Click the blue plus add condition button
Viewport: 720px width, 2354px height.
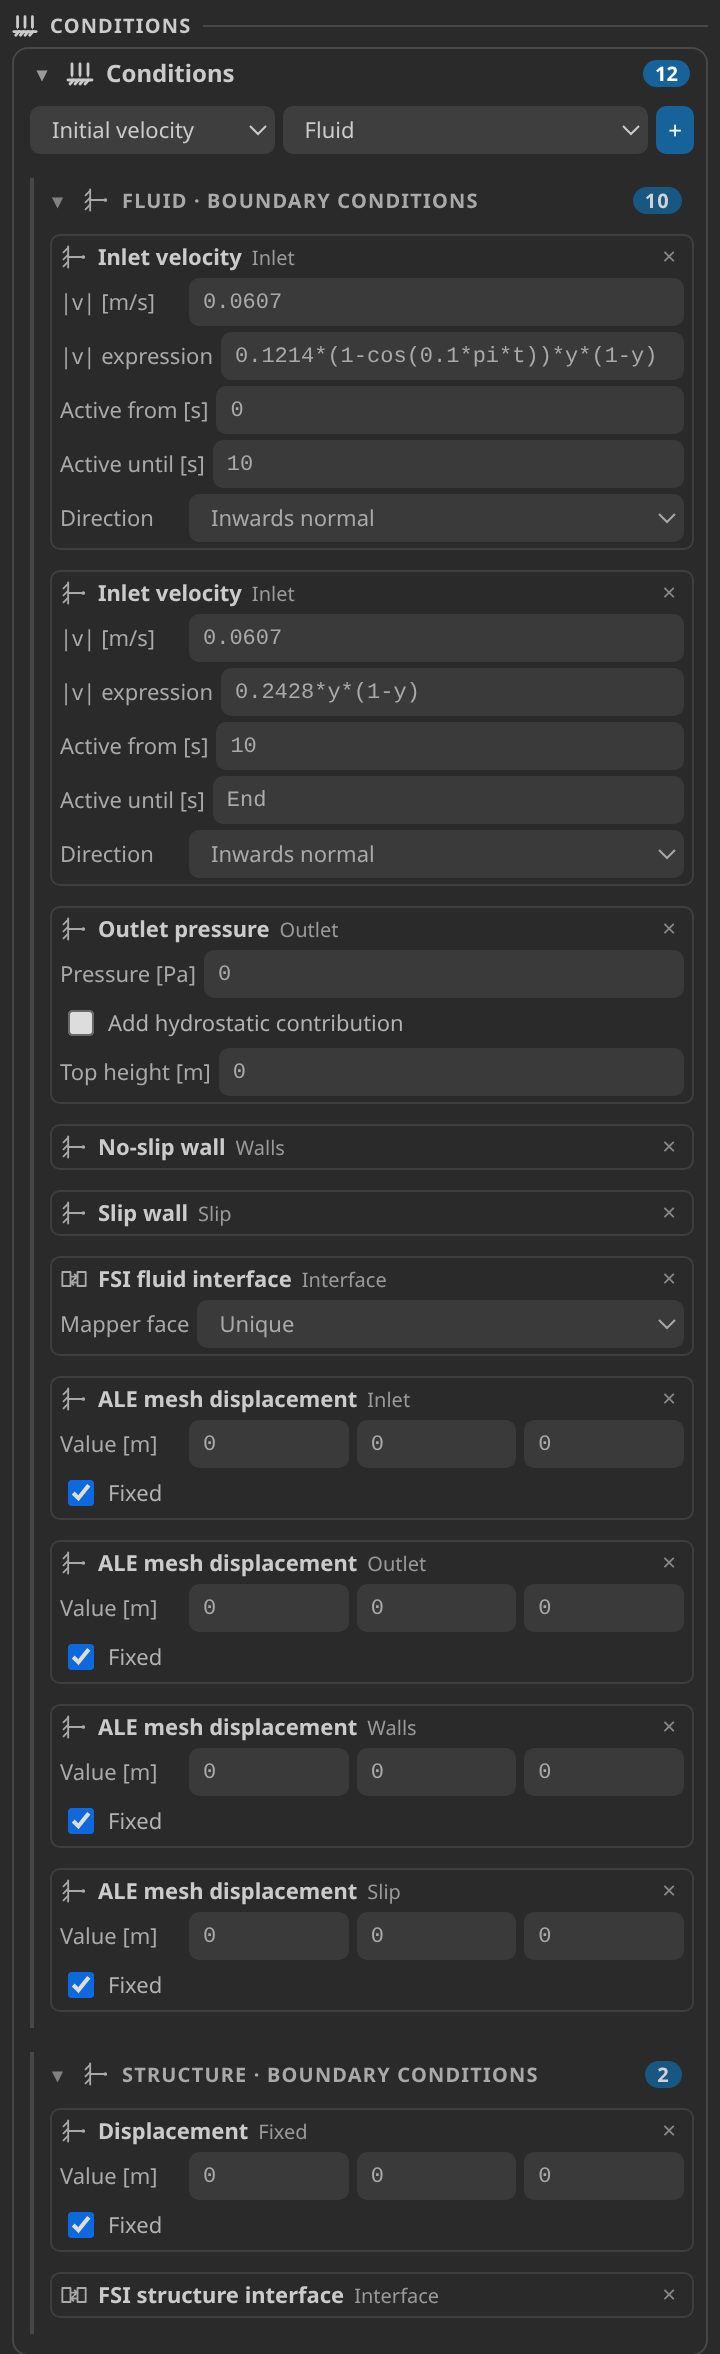675,131
